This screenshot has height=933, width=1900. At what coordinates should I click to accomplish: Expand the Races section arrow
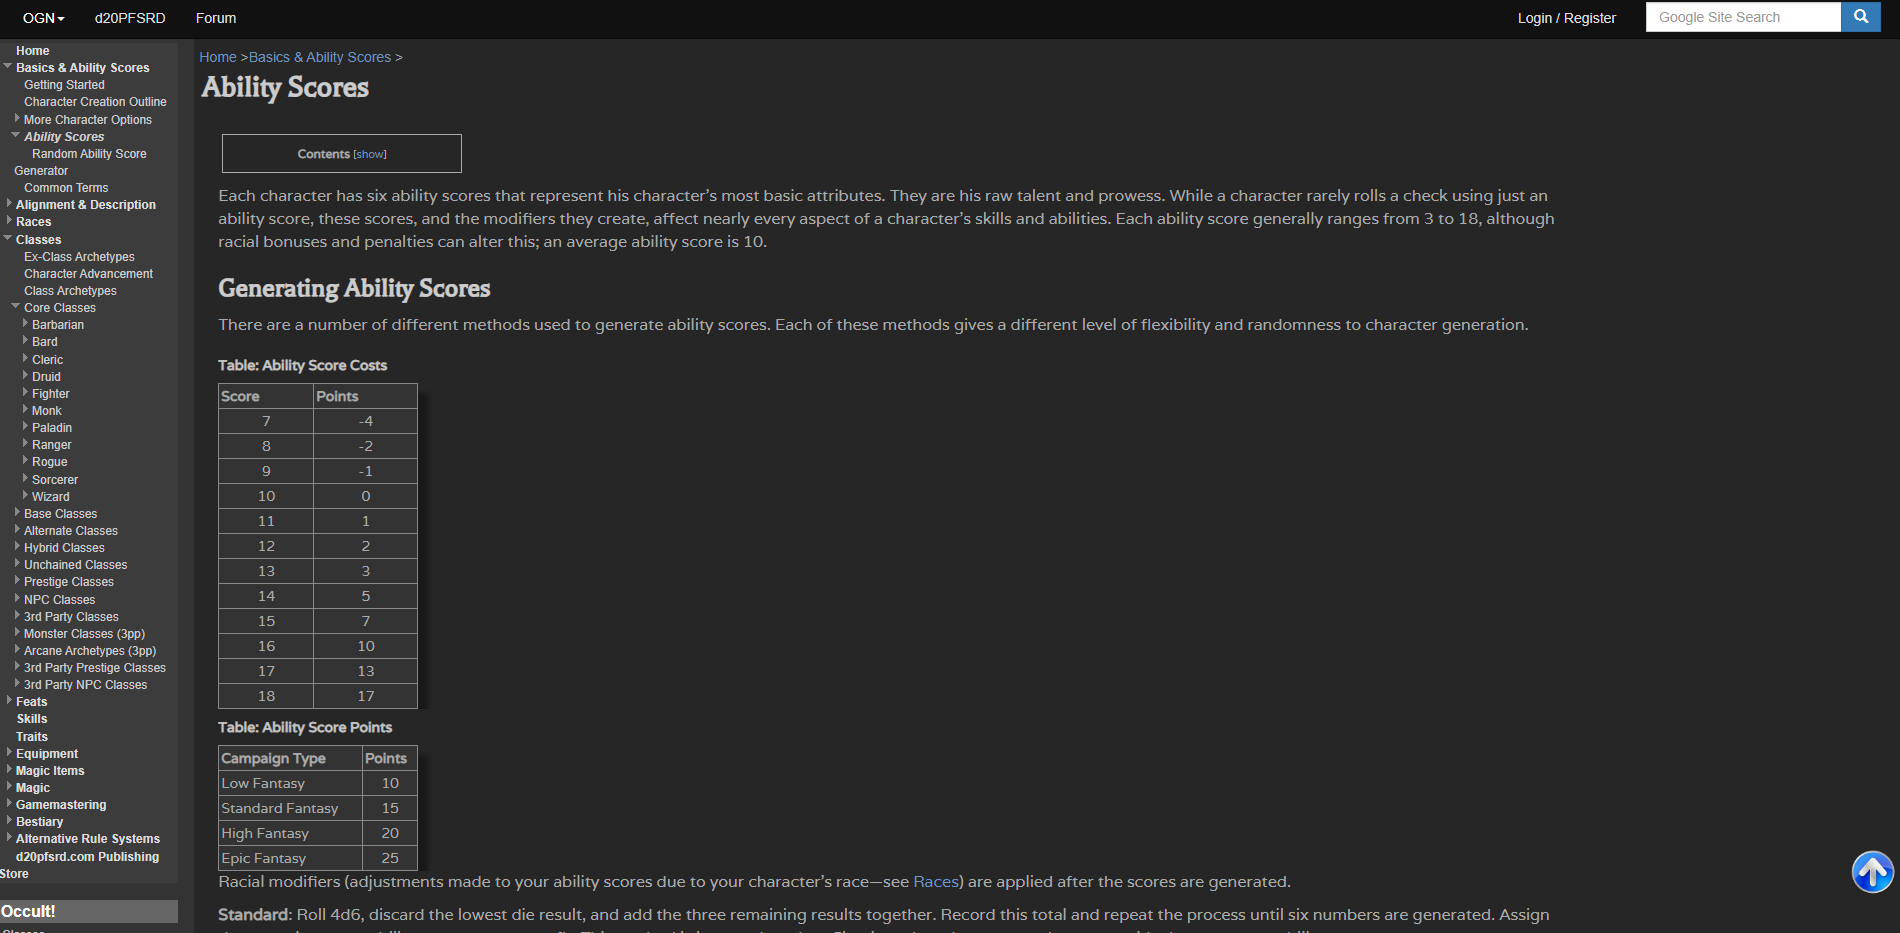tap(9, 221)
